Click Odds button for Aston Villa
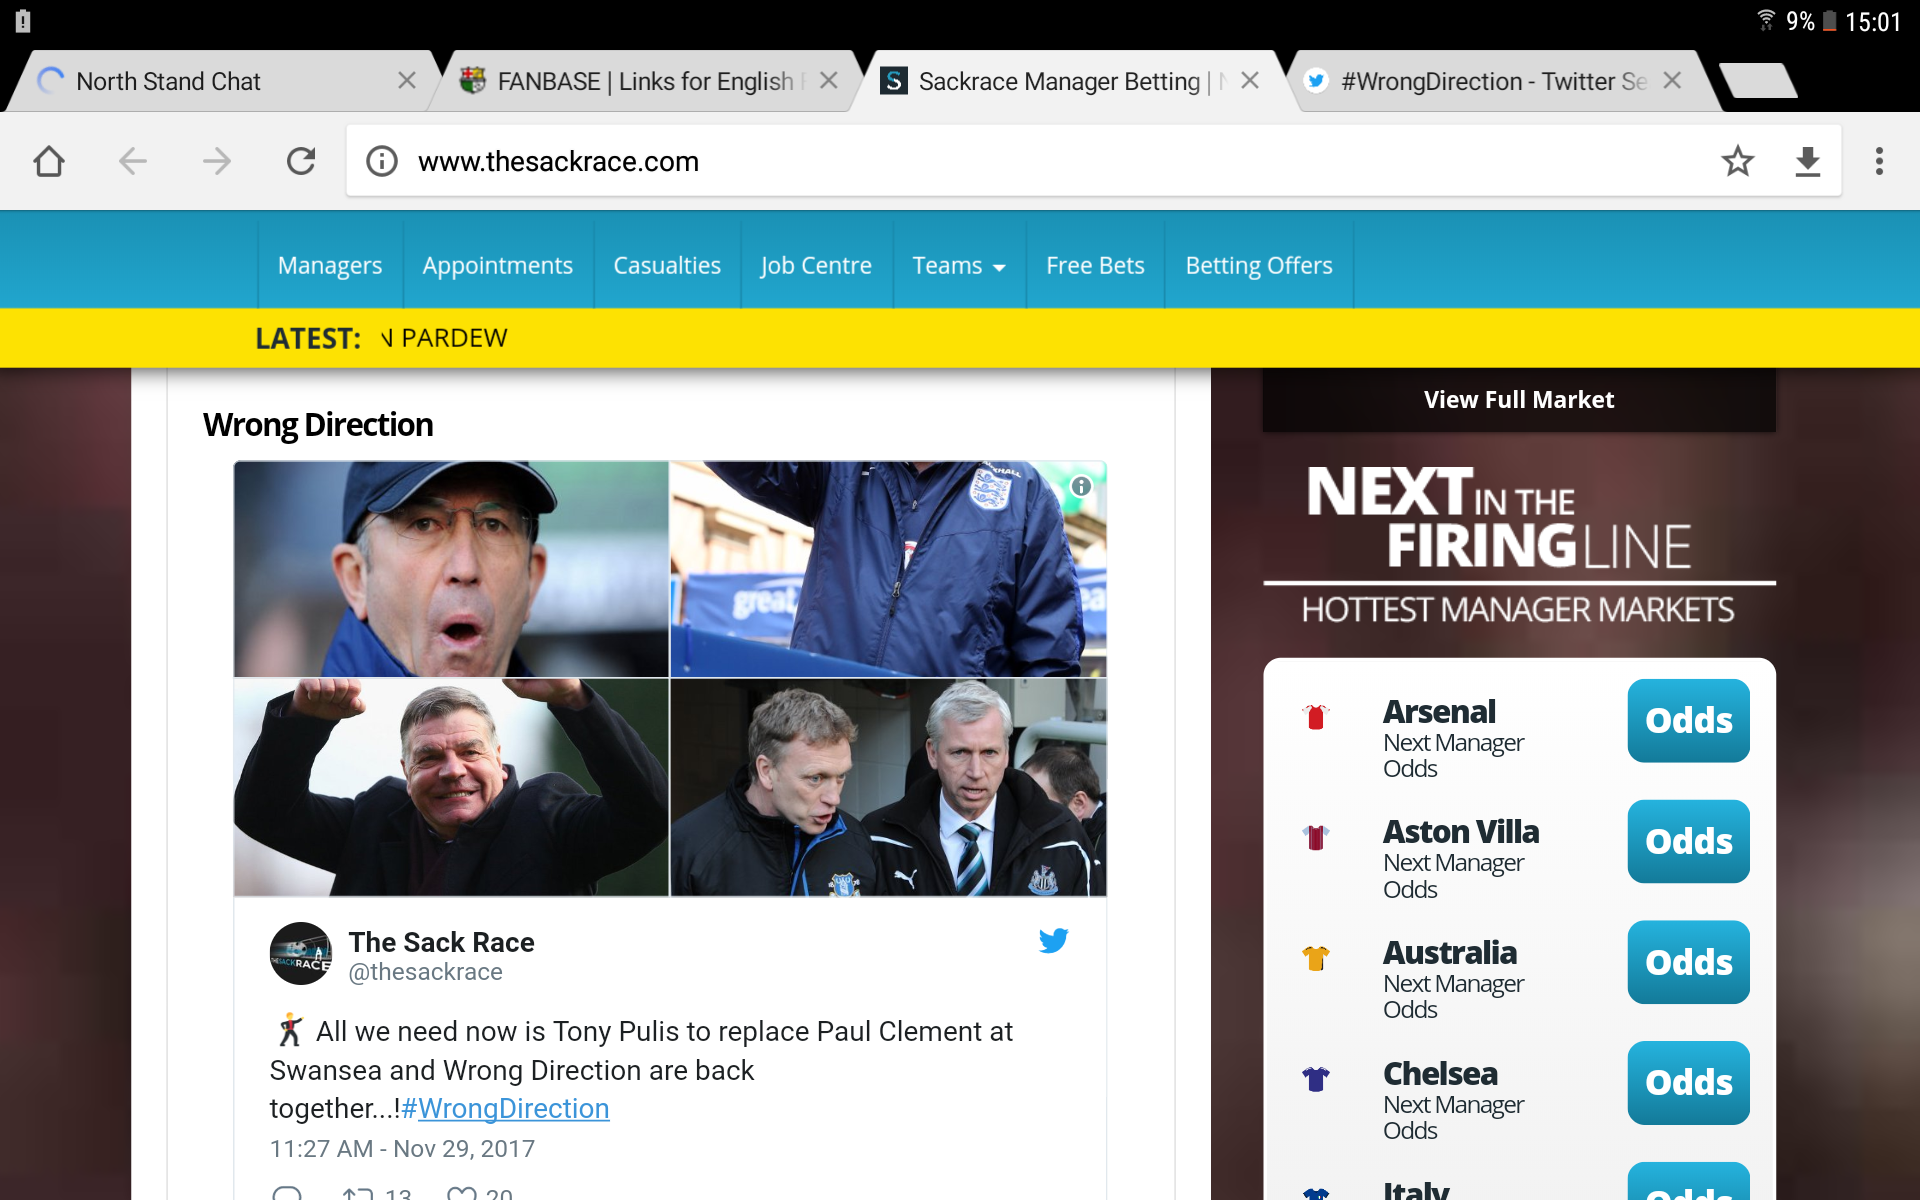This screenshot has width=1920, height=1200. [x=1688, y=841]
